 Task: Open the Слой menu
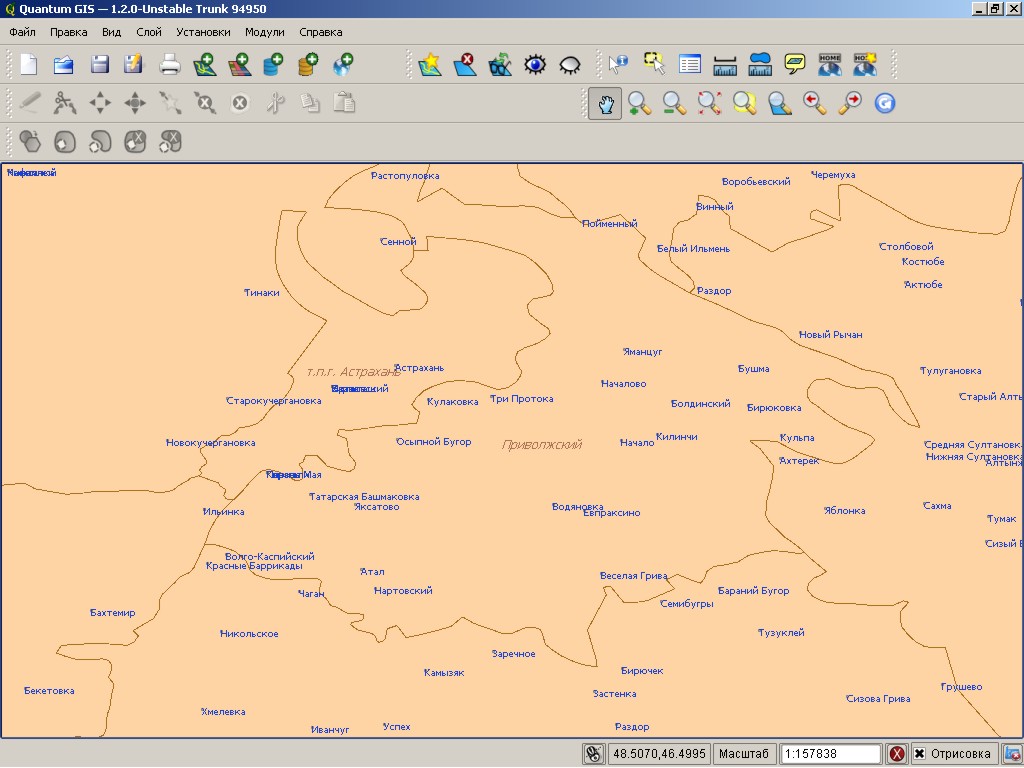tap(148, 31)
